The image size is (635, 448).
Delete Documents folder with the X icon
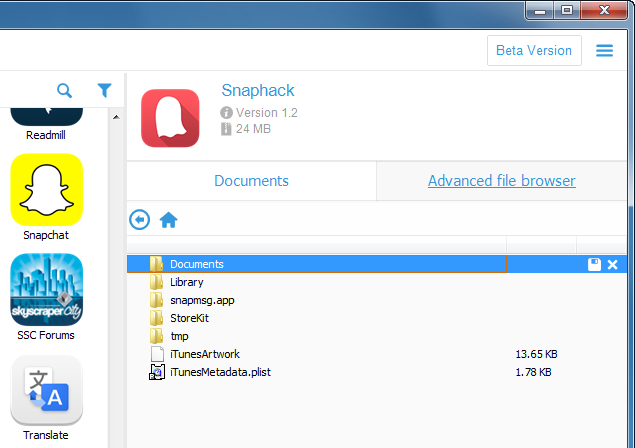(x=612, y=265)
